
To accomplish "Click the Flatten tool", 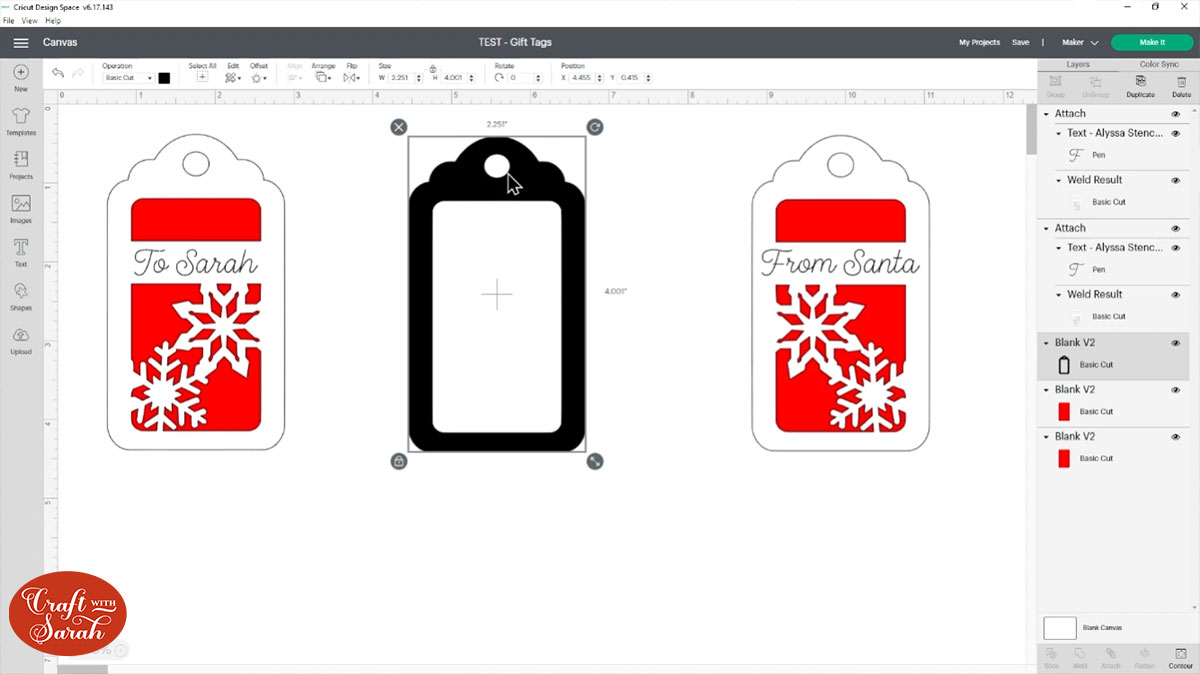I will [1145, 657].
